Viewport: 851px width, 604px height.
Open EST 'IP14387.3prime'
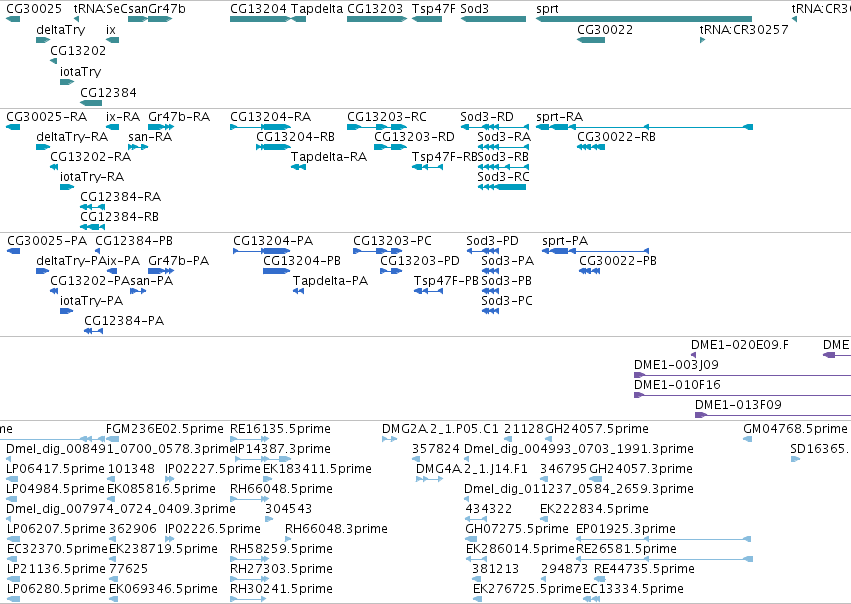281,449
